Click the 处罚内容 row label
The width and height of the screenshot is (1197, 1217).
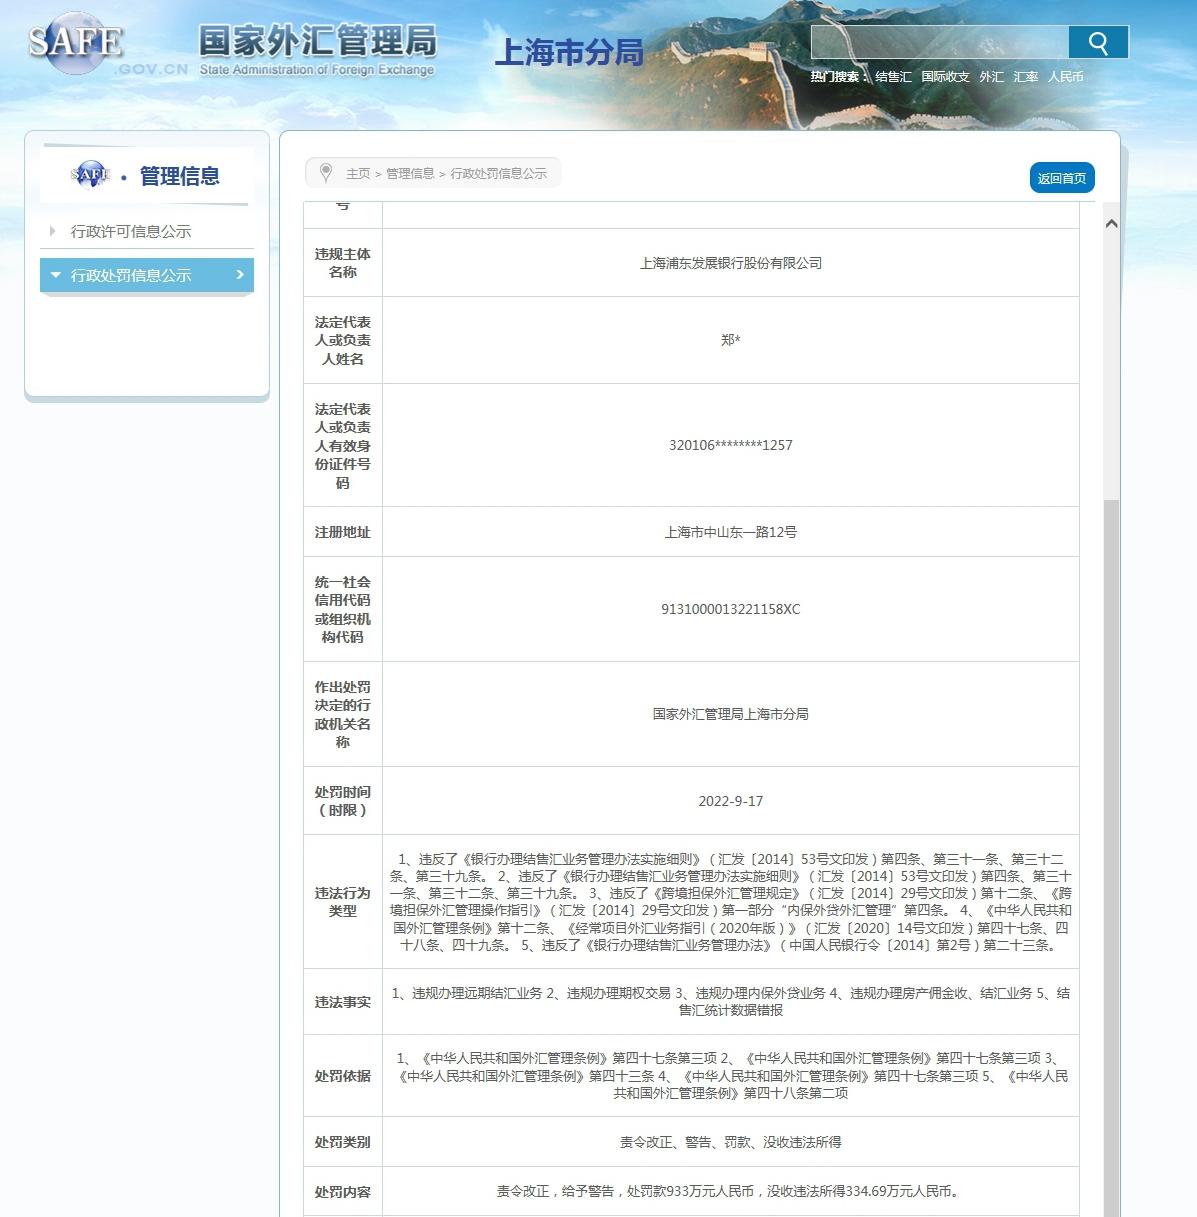343,1192
